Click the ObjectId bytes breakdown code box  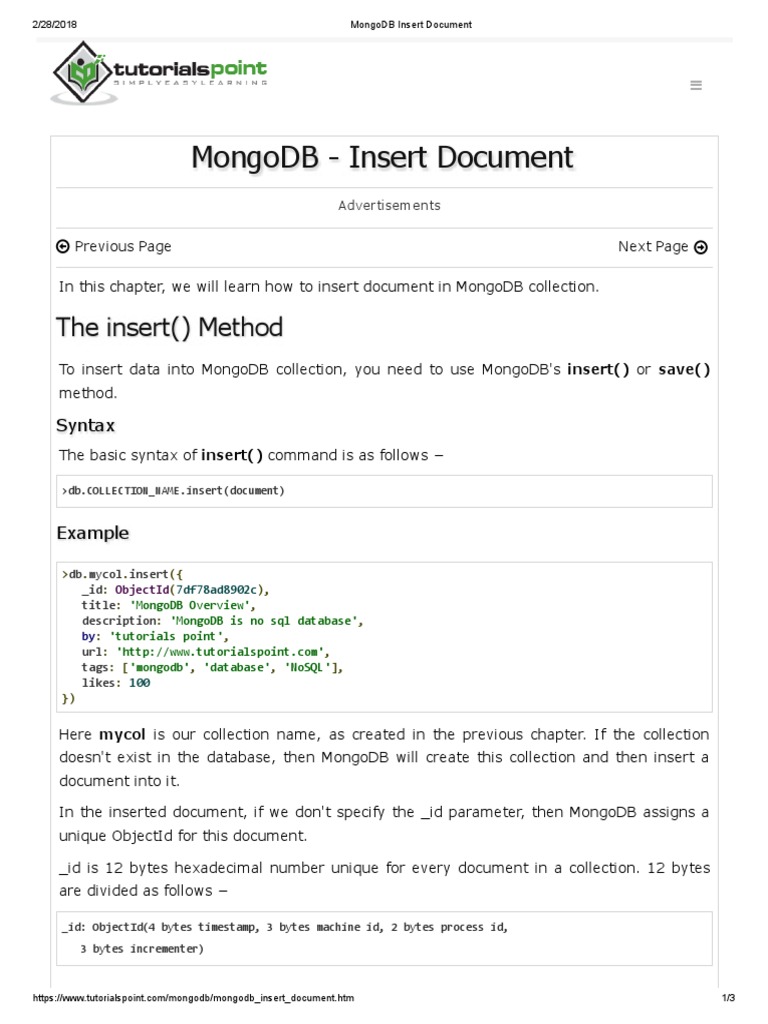(x=384, y=938)
